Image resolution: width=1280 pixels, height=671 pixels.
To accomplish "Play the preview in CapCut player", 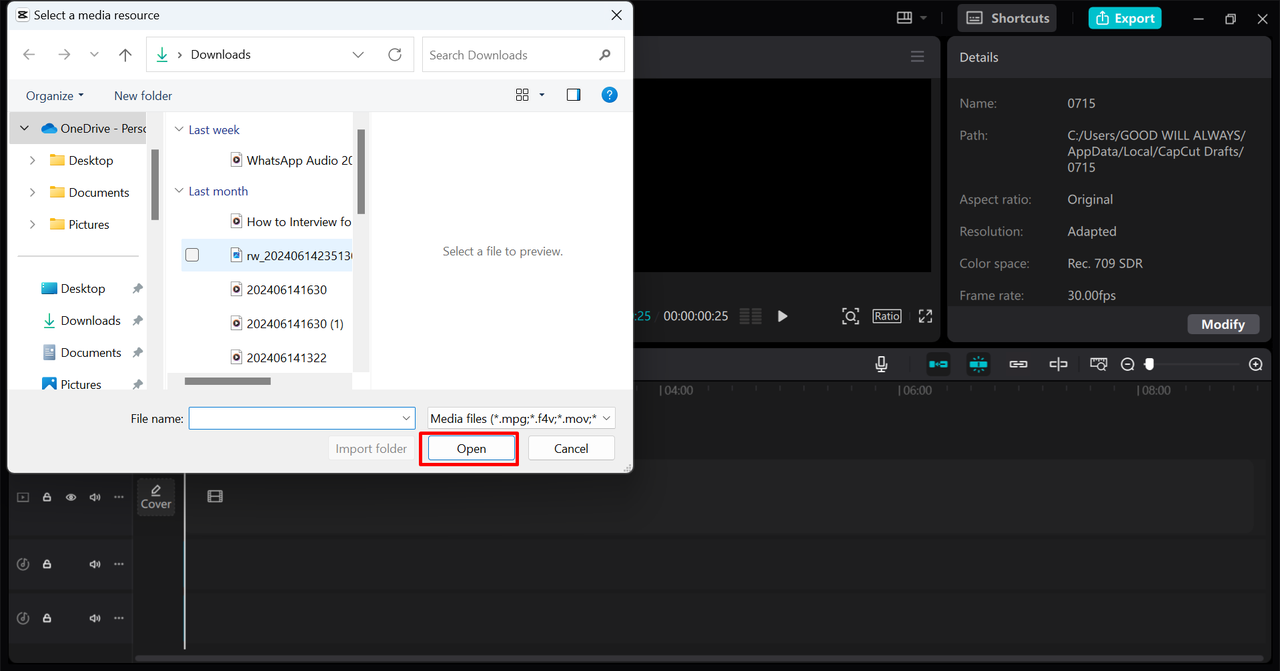I will coord(782,316).
